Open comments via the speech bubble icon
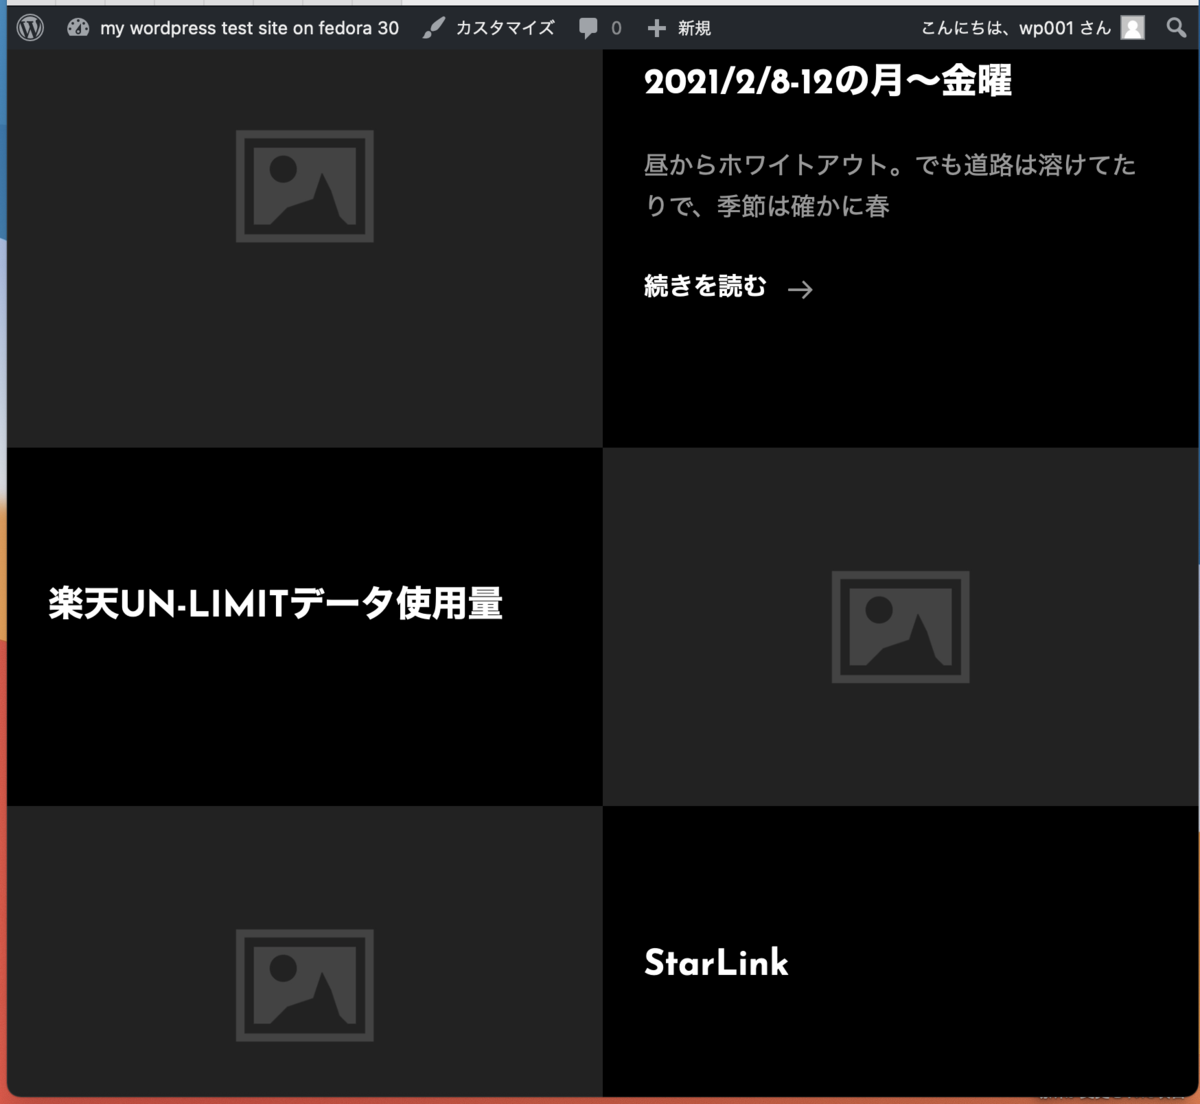The image size is (1200, 1104). 589,27
